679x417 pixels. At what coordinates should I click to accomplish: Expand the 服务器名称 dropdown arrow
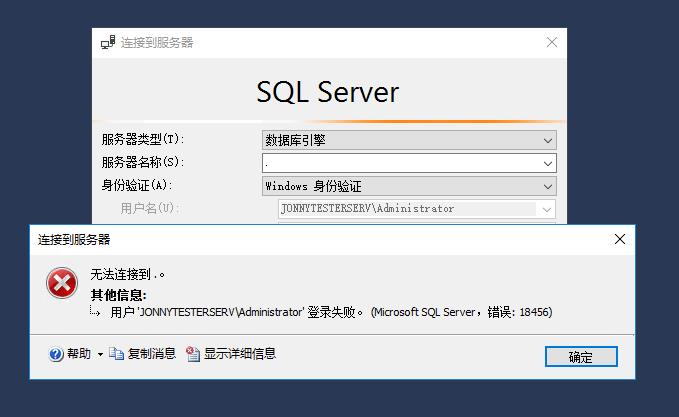tap(547, 163)
